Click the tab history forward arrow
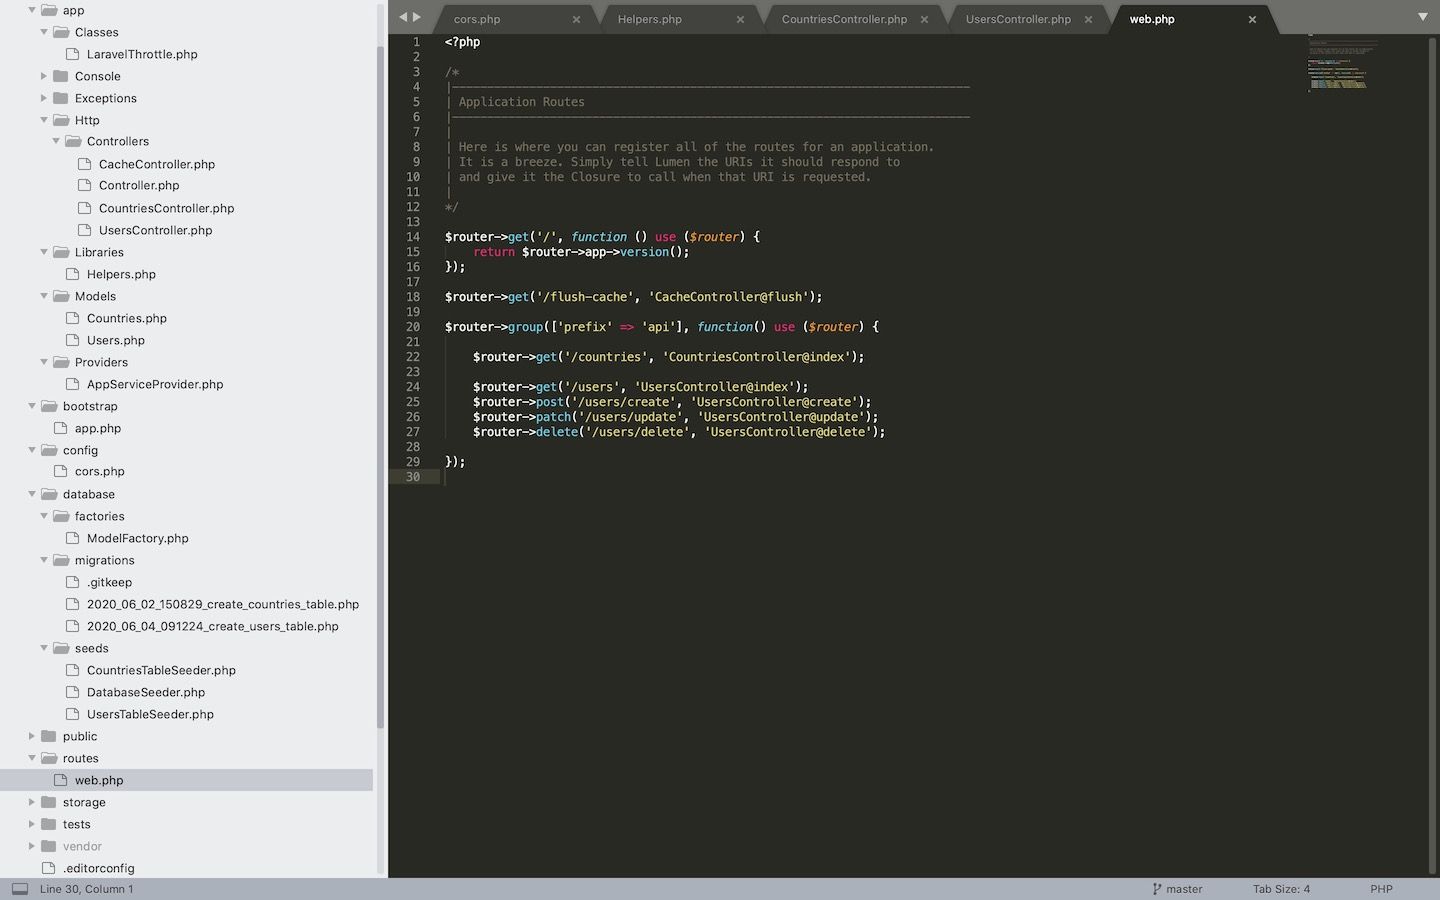 [417, 17]
